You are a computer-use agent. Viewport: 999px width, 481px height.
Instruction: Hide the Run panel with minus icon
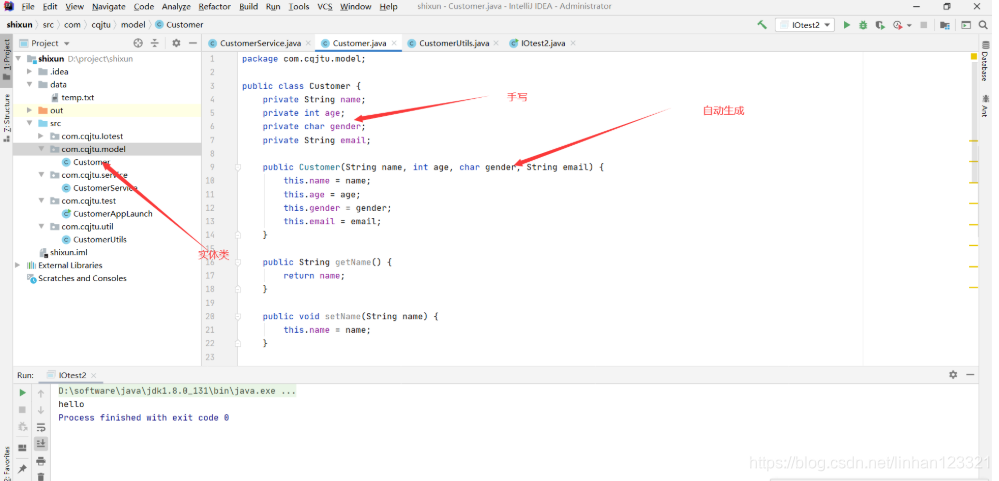(970, 375)
